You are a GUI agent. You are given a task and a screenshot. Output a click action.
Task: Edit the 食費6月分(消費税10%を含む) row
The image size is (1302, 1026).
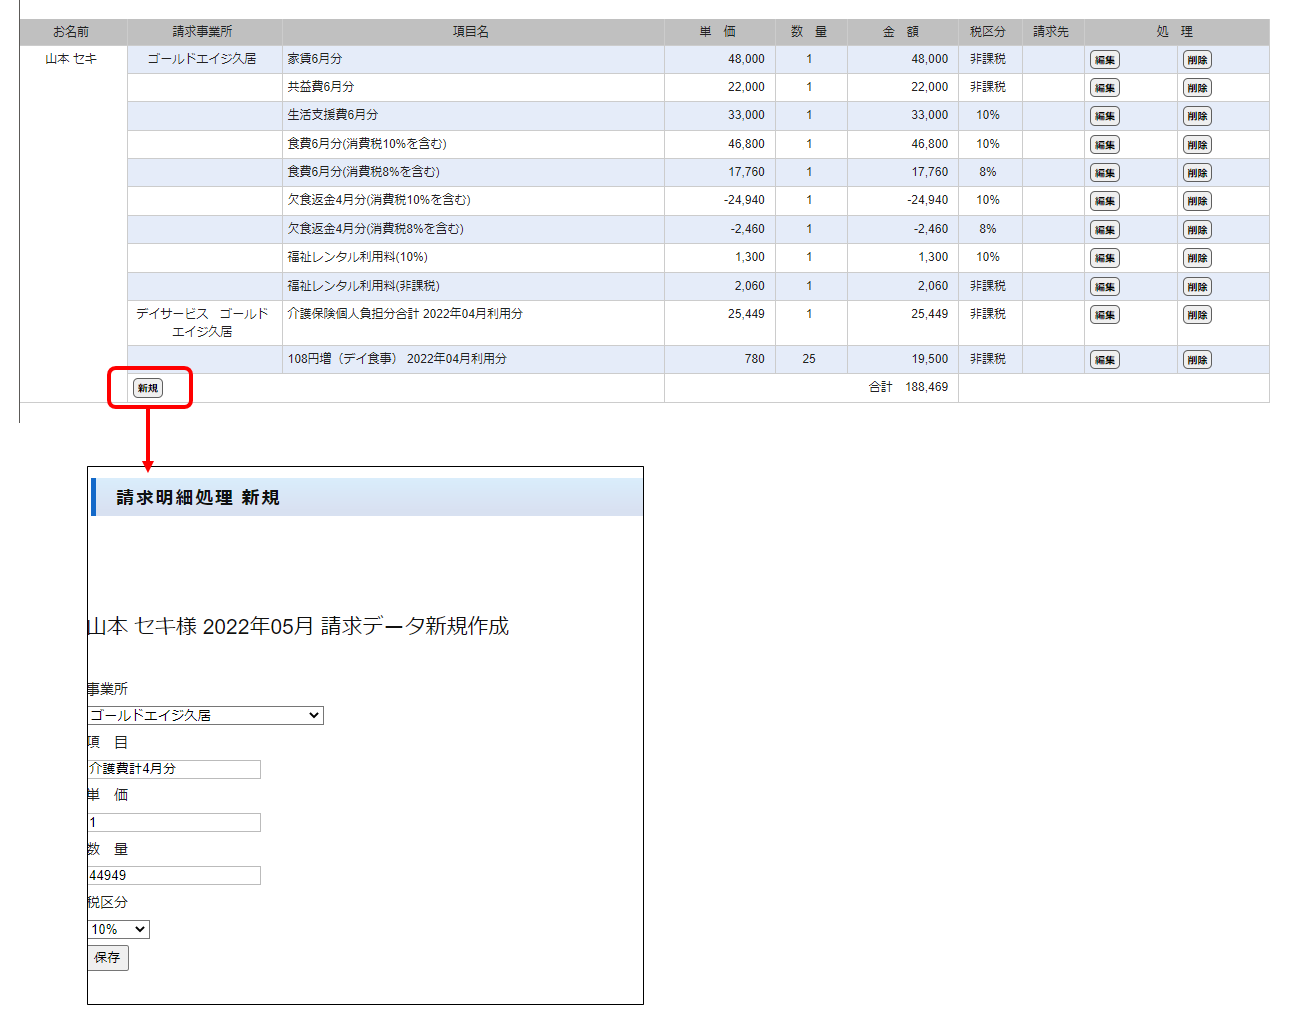pyautogui.click(x=1104, y=145)
